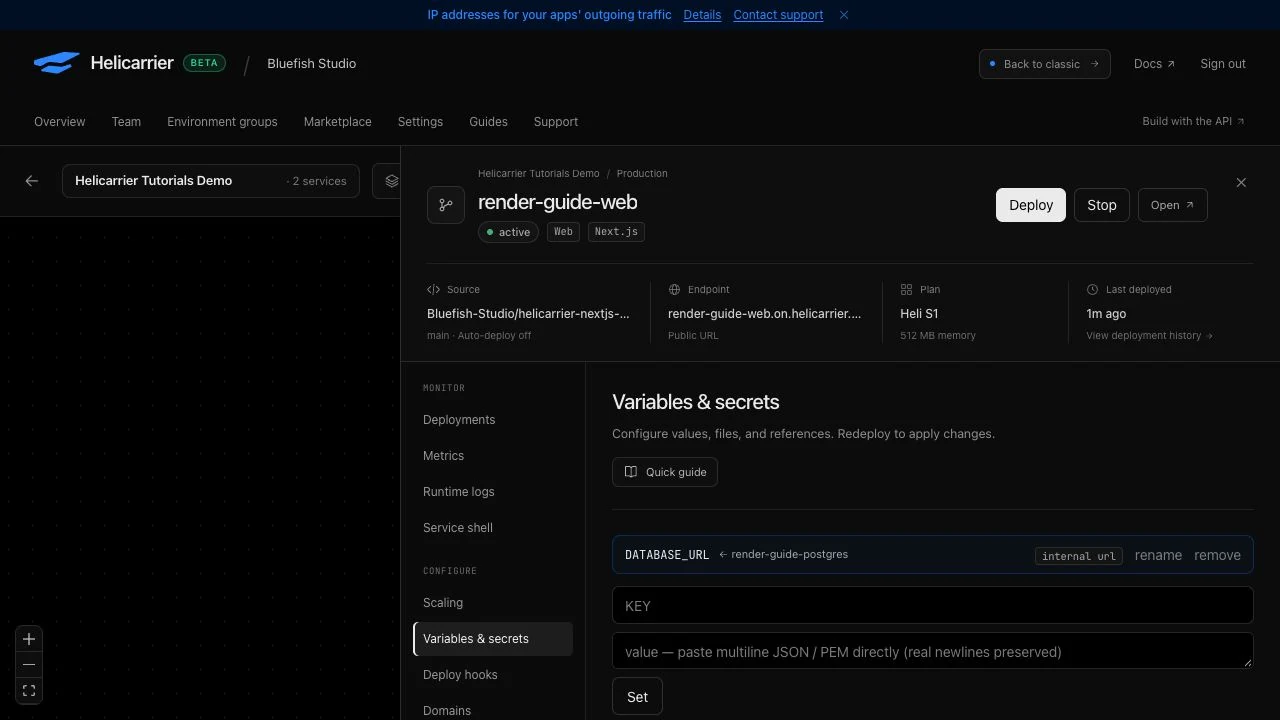
Task: Click the Helicarrier logo icon
Action: click(x=56, y=63)
